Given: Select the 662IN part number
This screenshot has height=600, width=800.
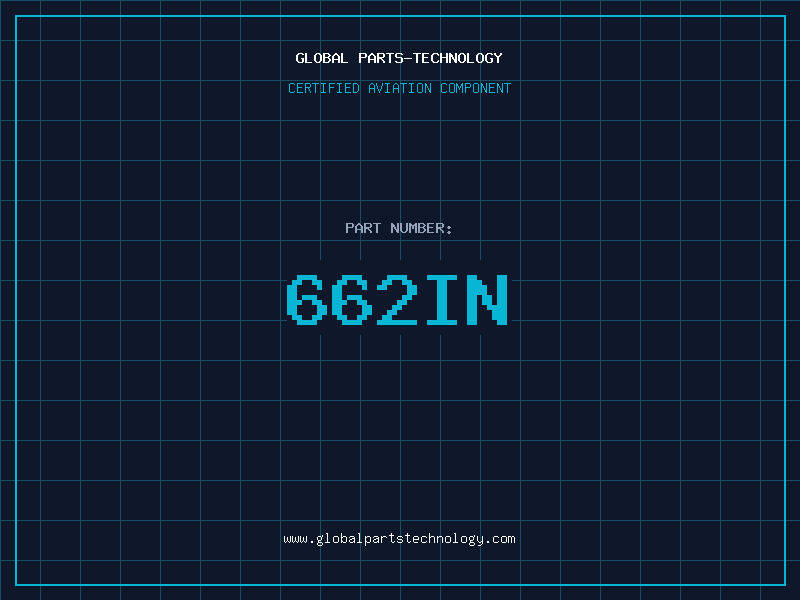Looking at the screenshot, I should tap(397, 300).
